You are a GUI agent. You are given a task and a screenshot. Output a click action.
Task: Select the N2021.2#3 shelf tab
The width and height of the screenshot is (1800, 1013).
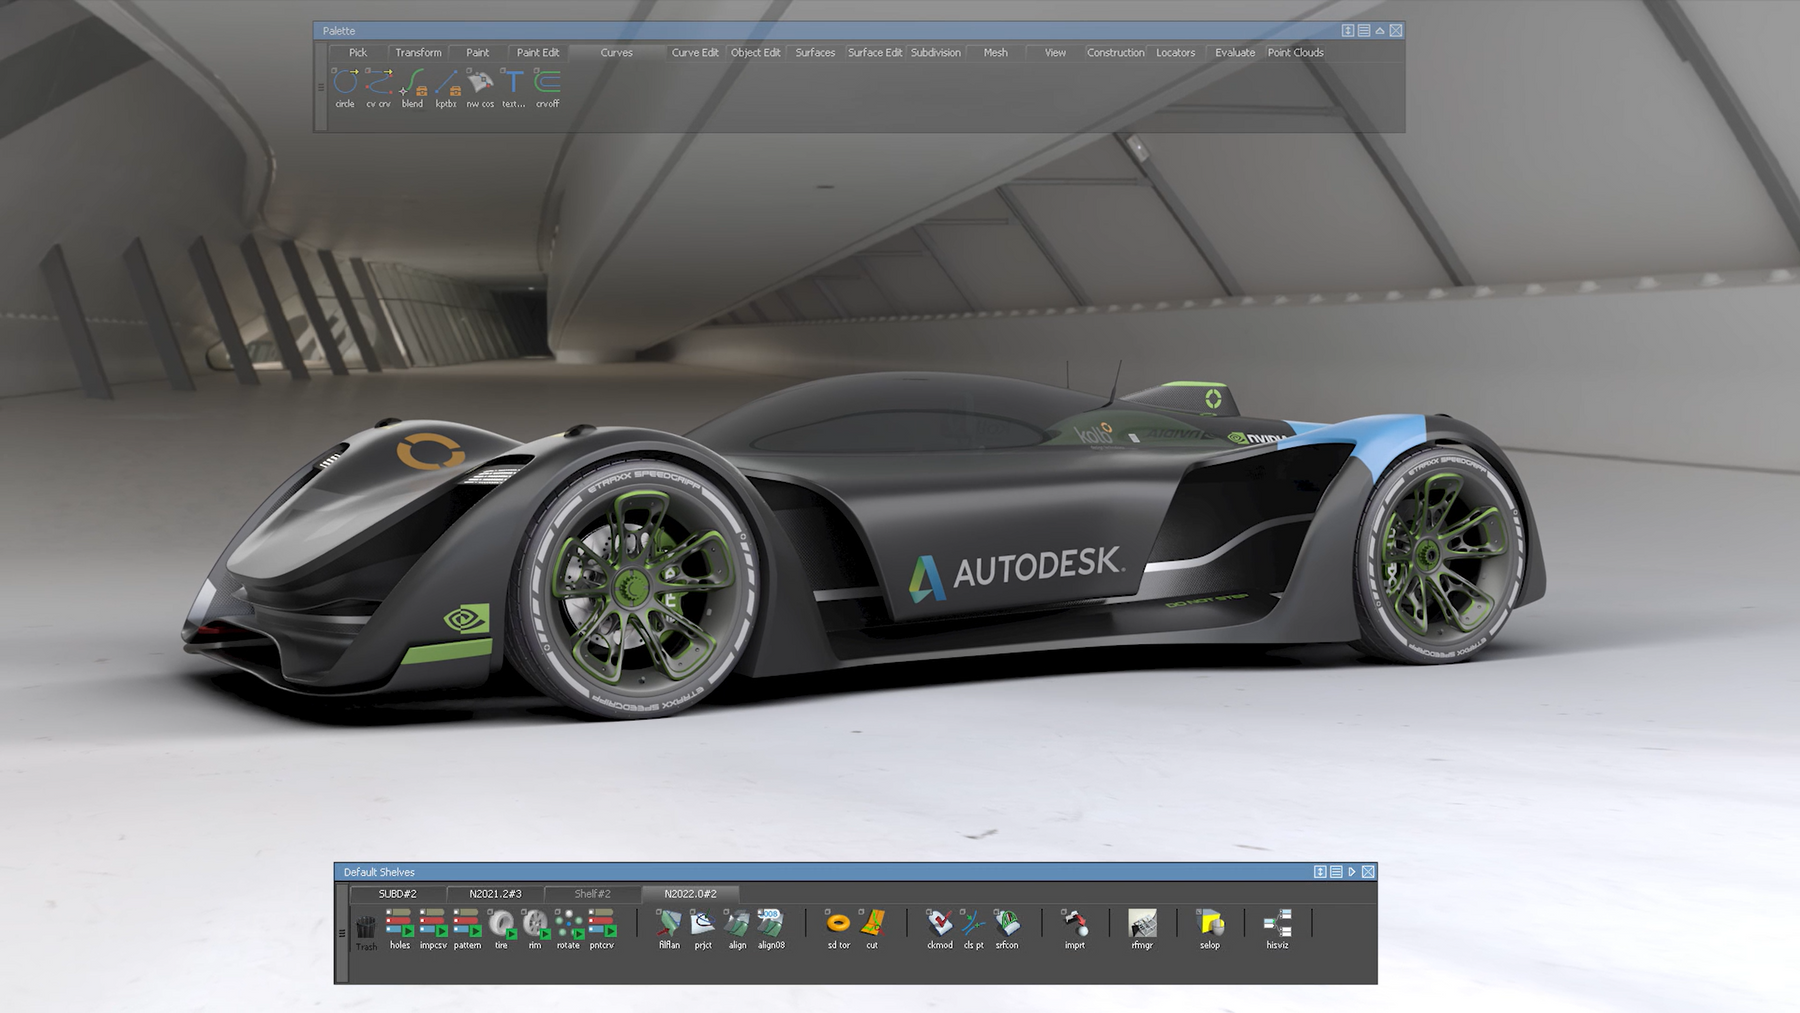pos(495,894)
